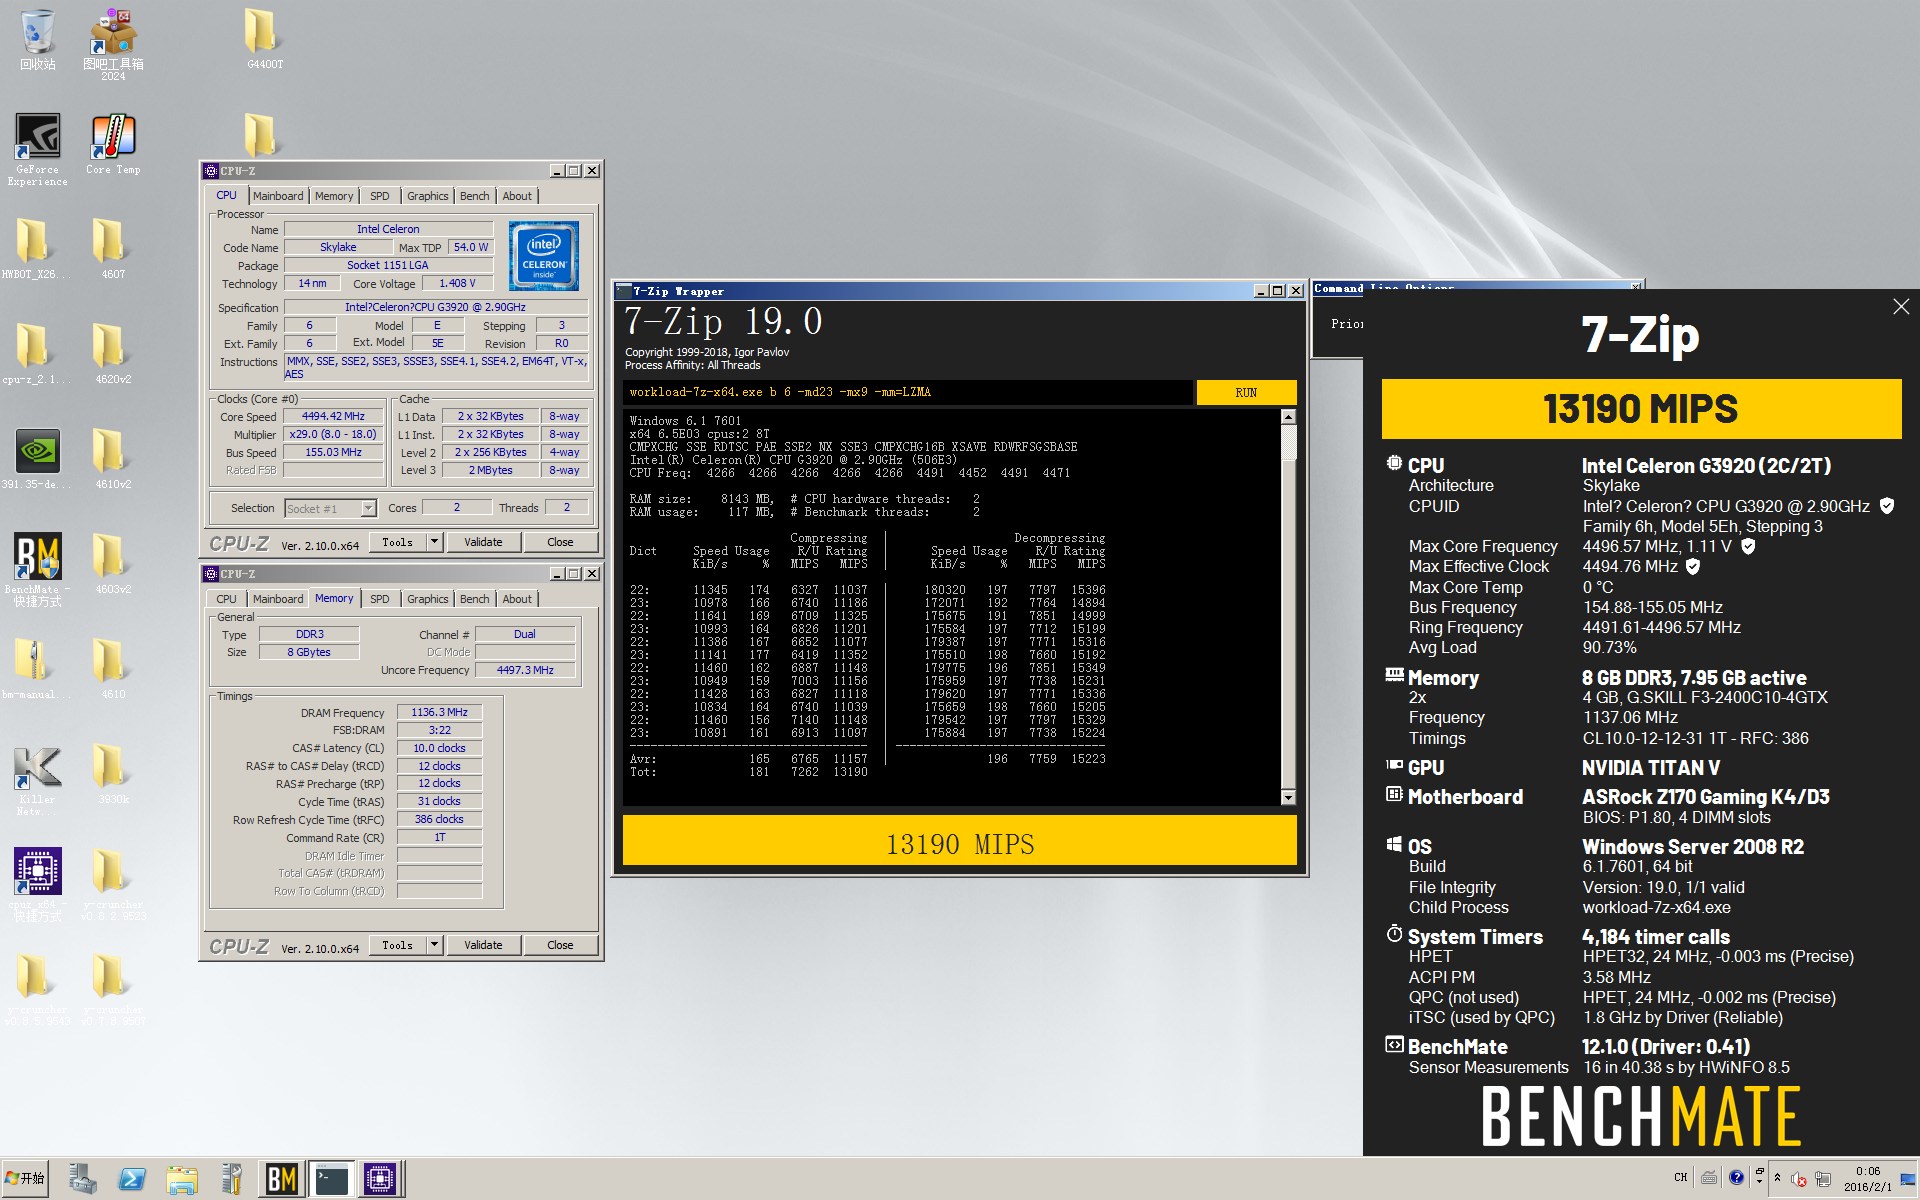
Task: Open the Socket #1 selection dropdown
Action: coord(330,508)
